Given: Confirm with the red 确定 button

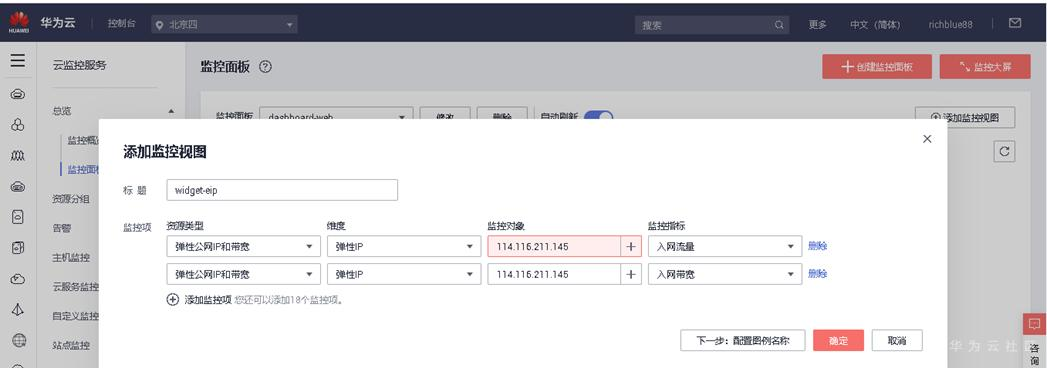Looking at the screenshot, I should (839, 341).
